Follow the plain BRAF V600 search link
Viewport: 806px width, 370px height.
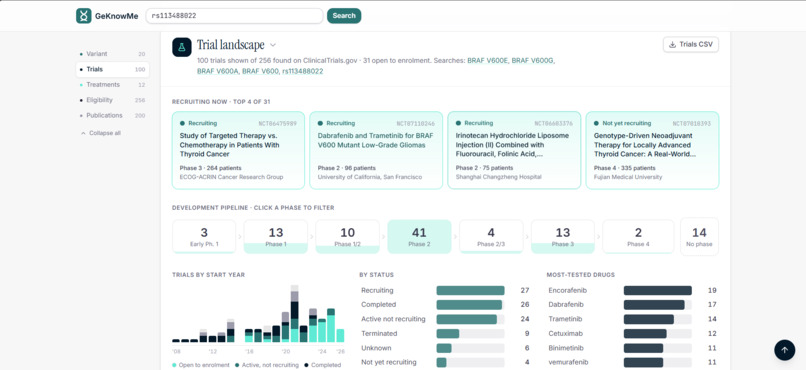coord(260,71)
